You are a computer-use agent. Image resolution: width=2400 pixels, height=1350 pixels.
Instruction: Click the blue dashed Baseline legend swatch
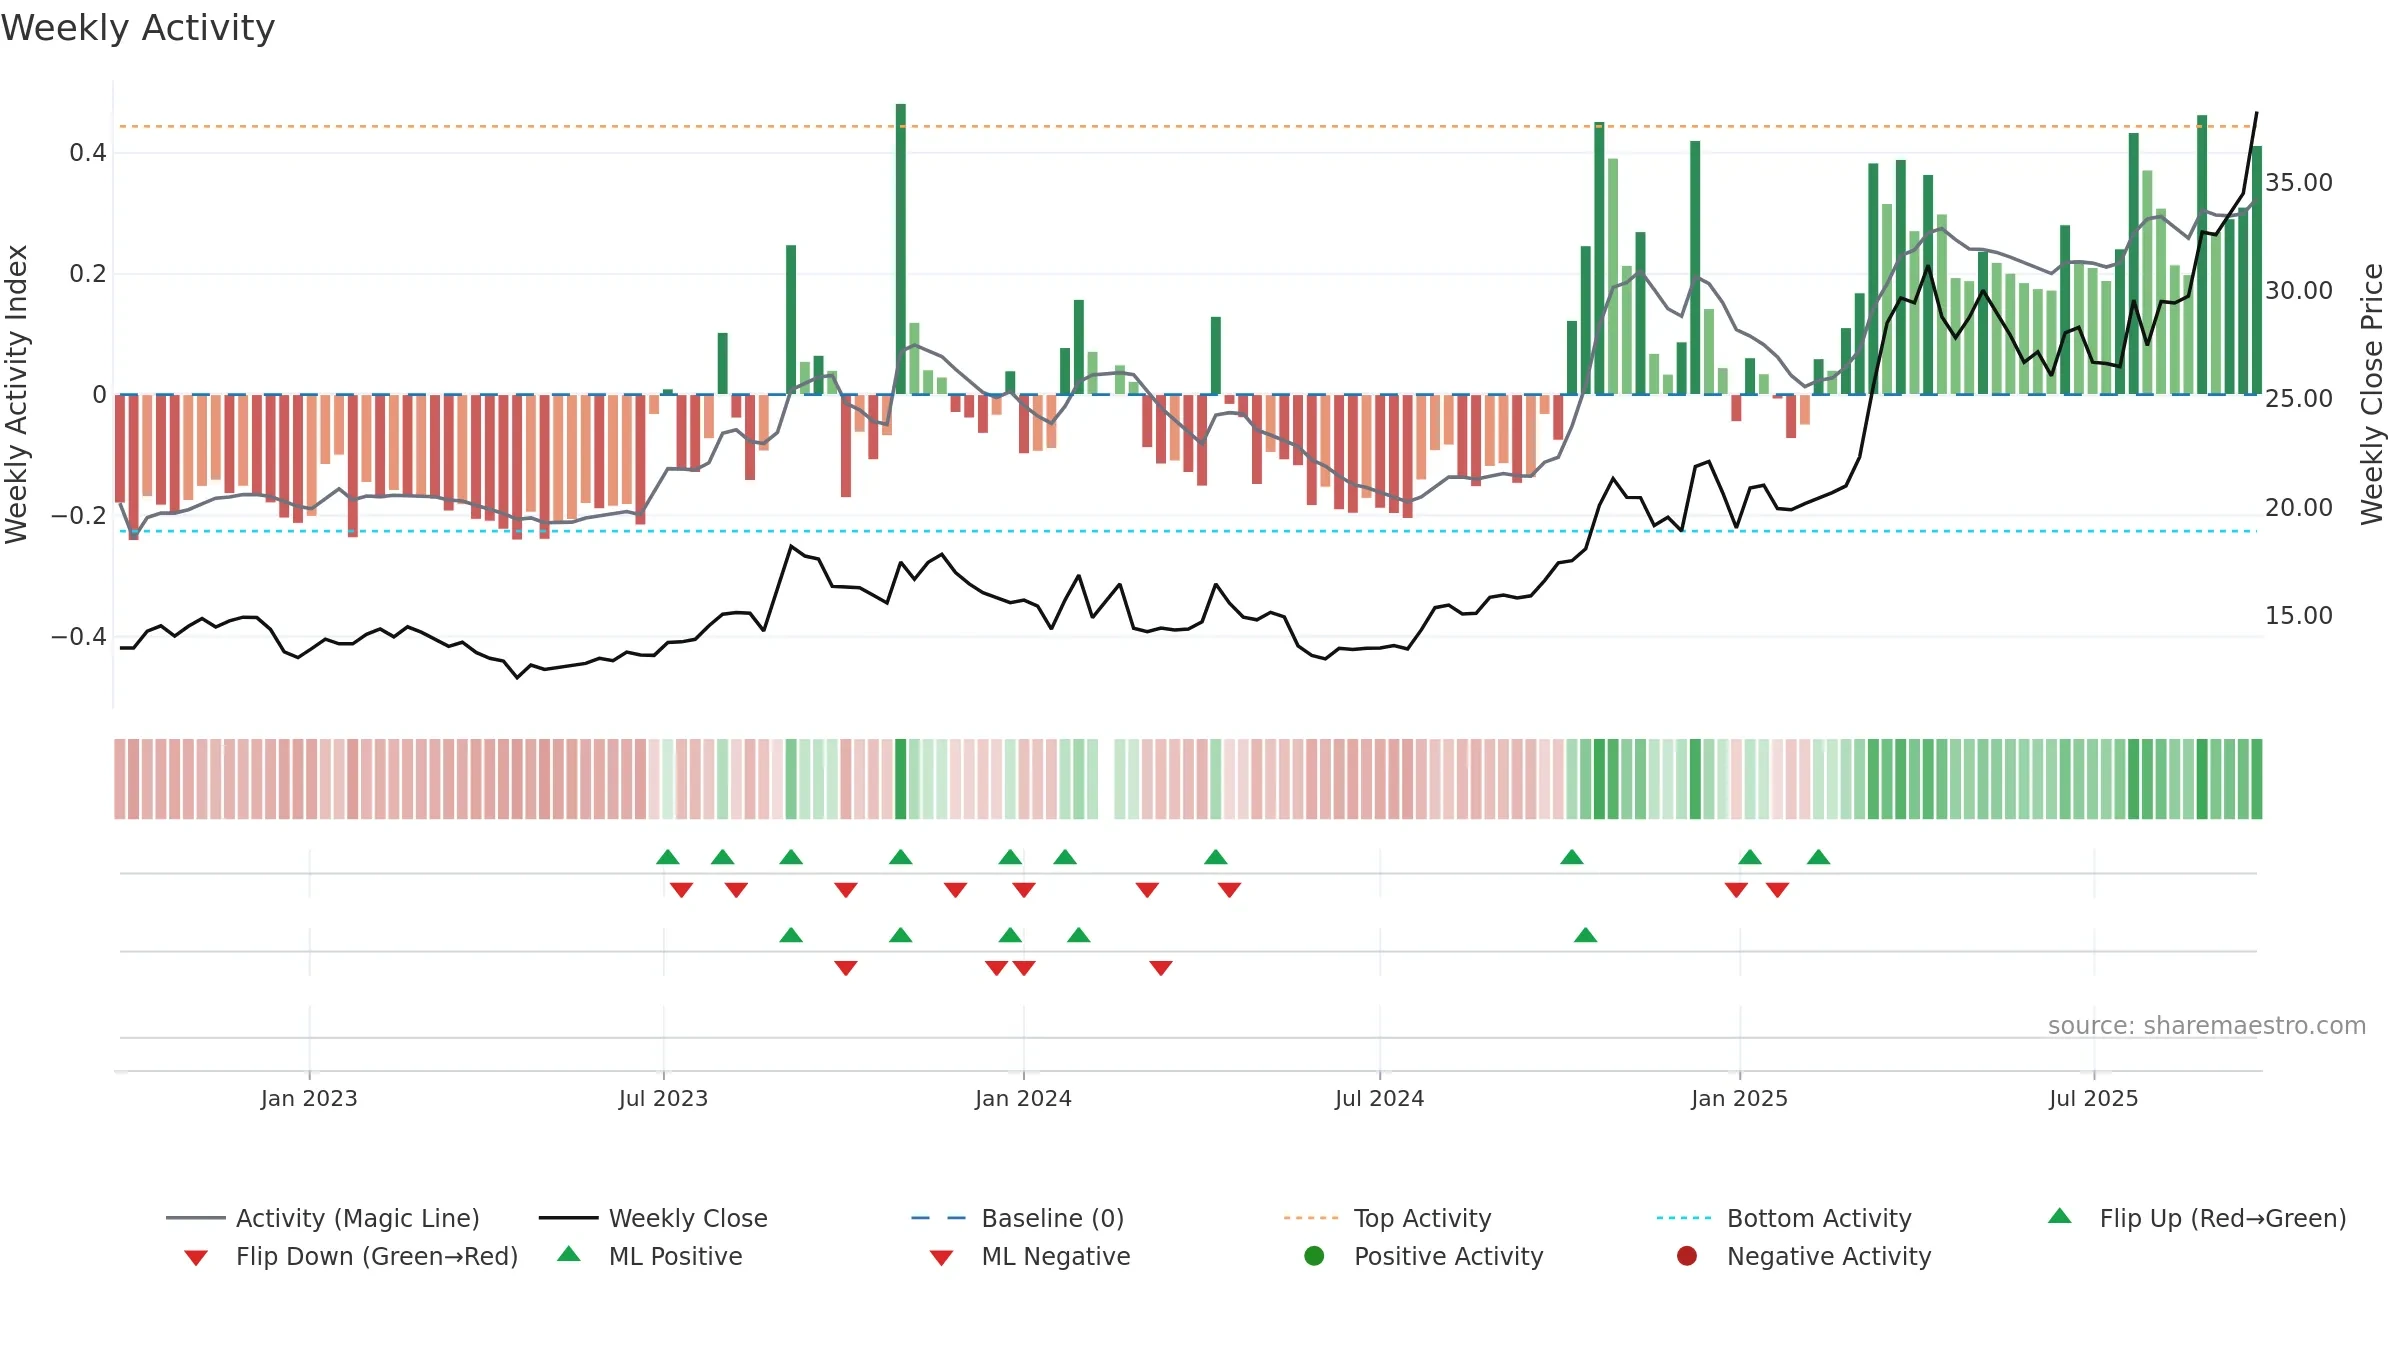[939, 1218]
